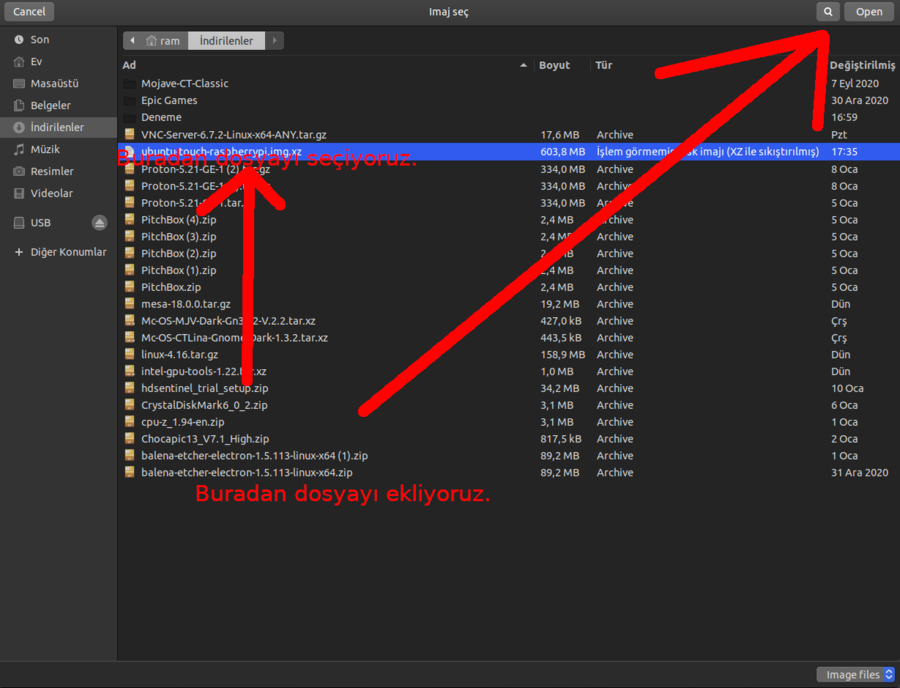Click the 31 Ara 2020 date cell

[x=859, y=473]
